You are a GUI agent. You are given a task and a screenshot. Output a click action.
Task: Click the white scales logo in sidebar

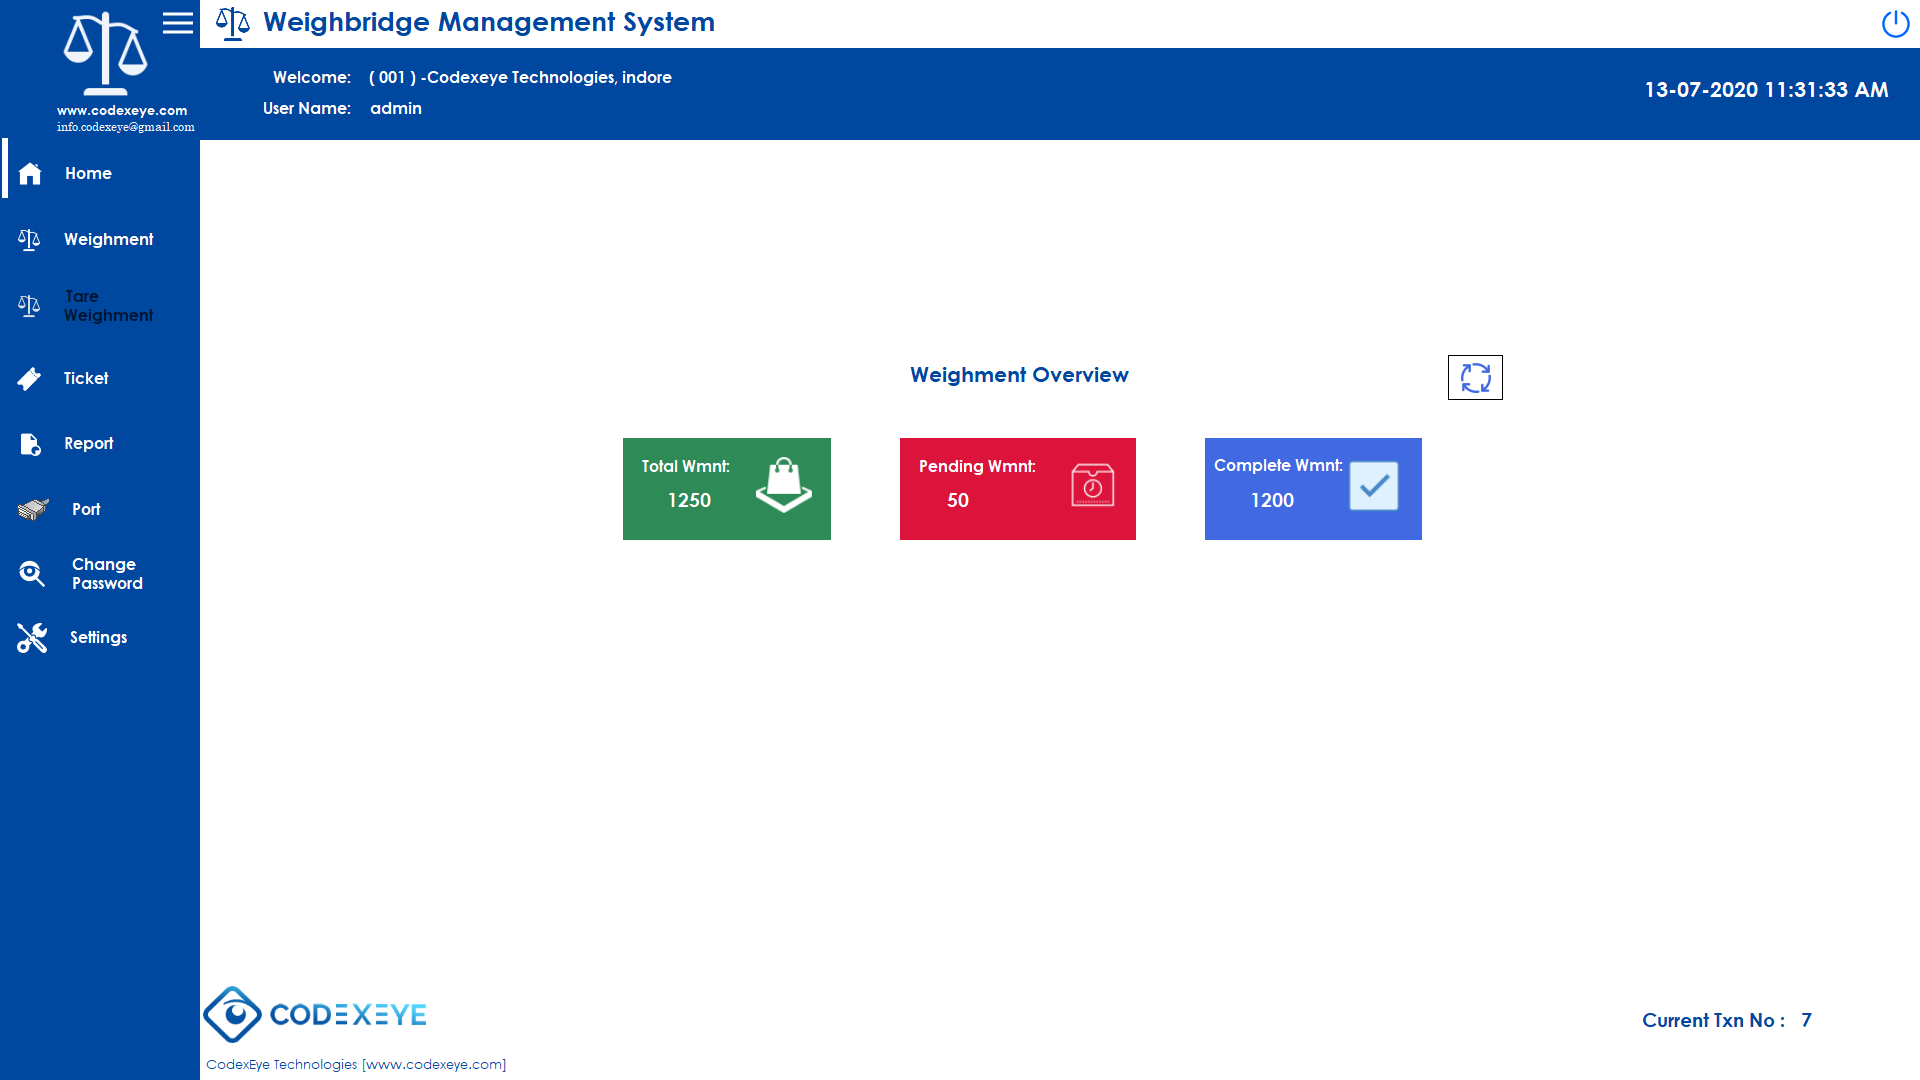tap(105, 53)
